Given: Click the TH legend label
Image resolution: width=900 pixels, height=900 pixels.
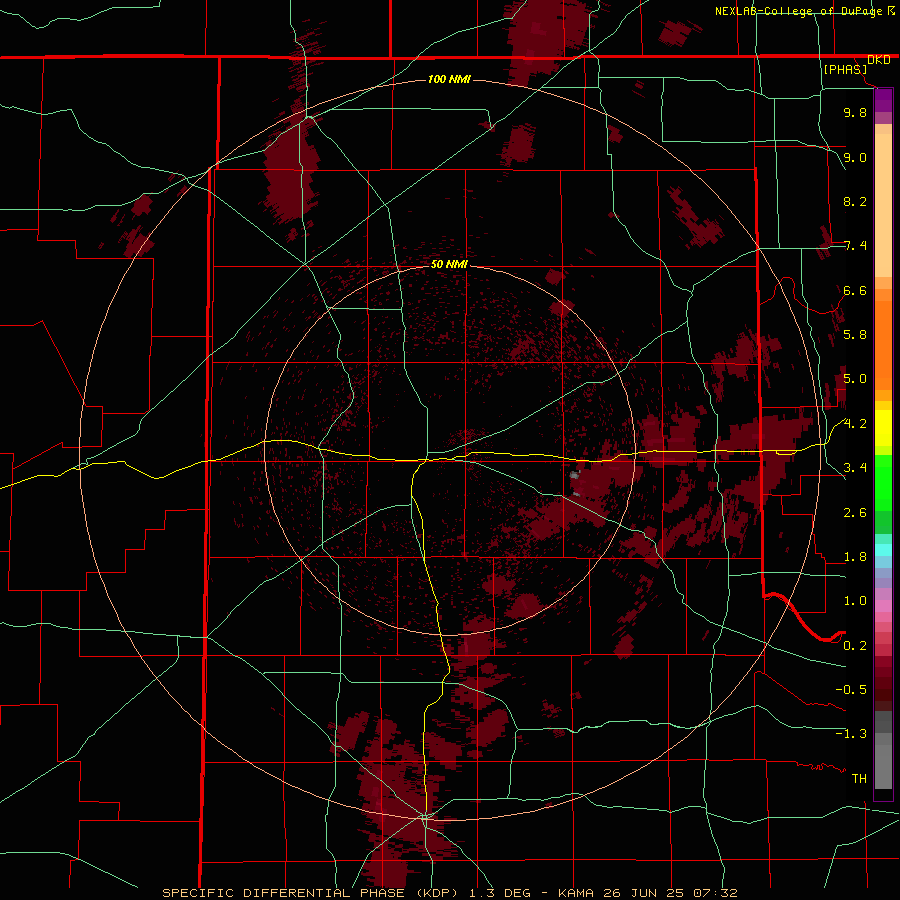Looking at the screenshot, I should (859, 779).
